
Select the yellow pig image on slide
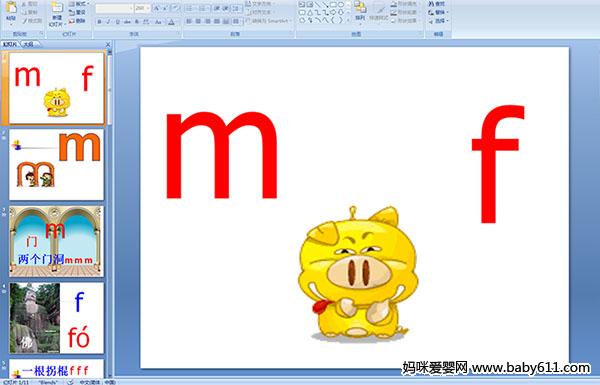358,274
